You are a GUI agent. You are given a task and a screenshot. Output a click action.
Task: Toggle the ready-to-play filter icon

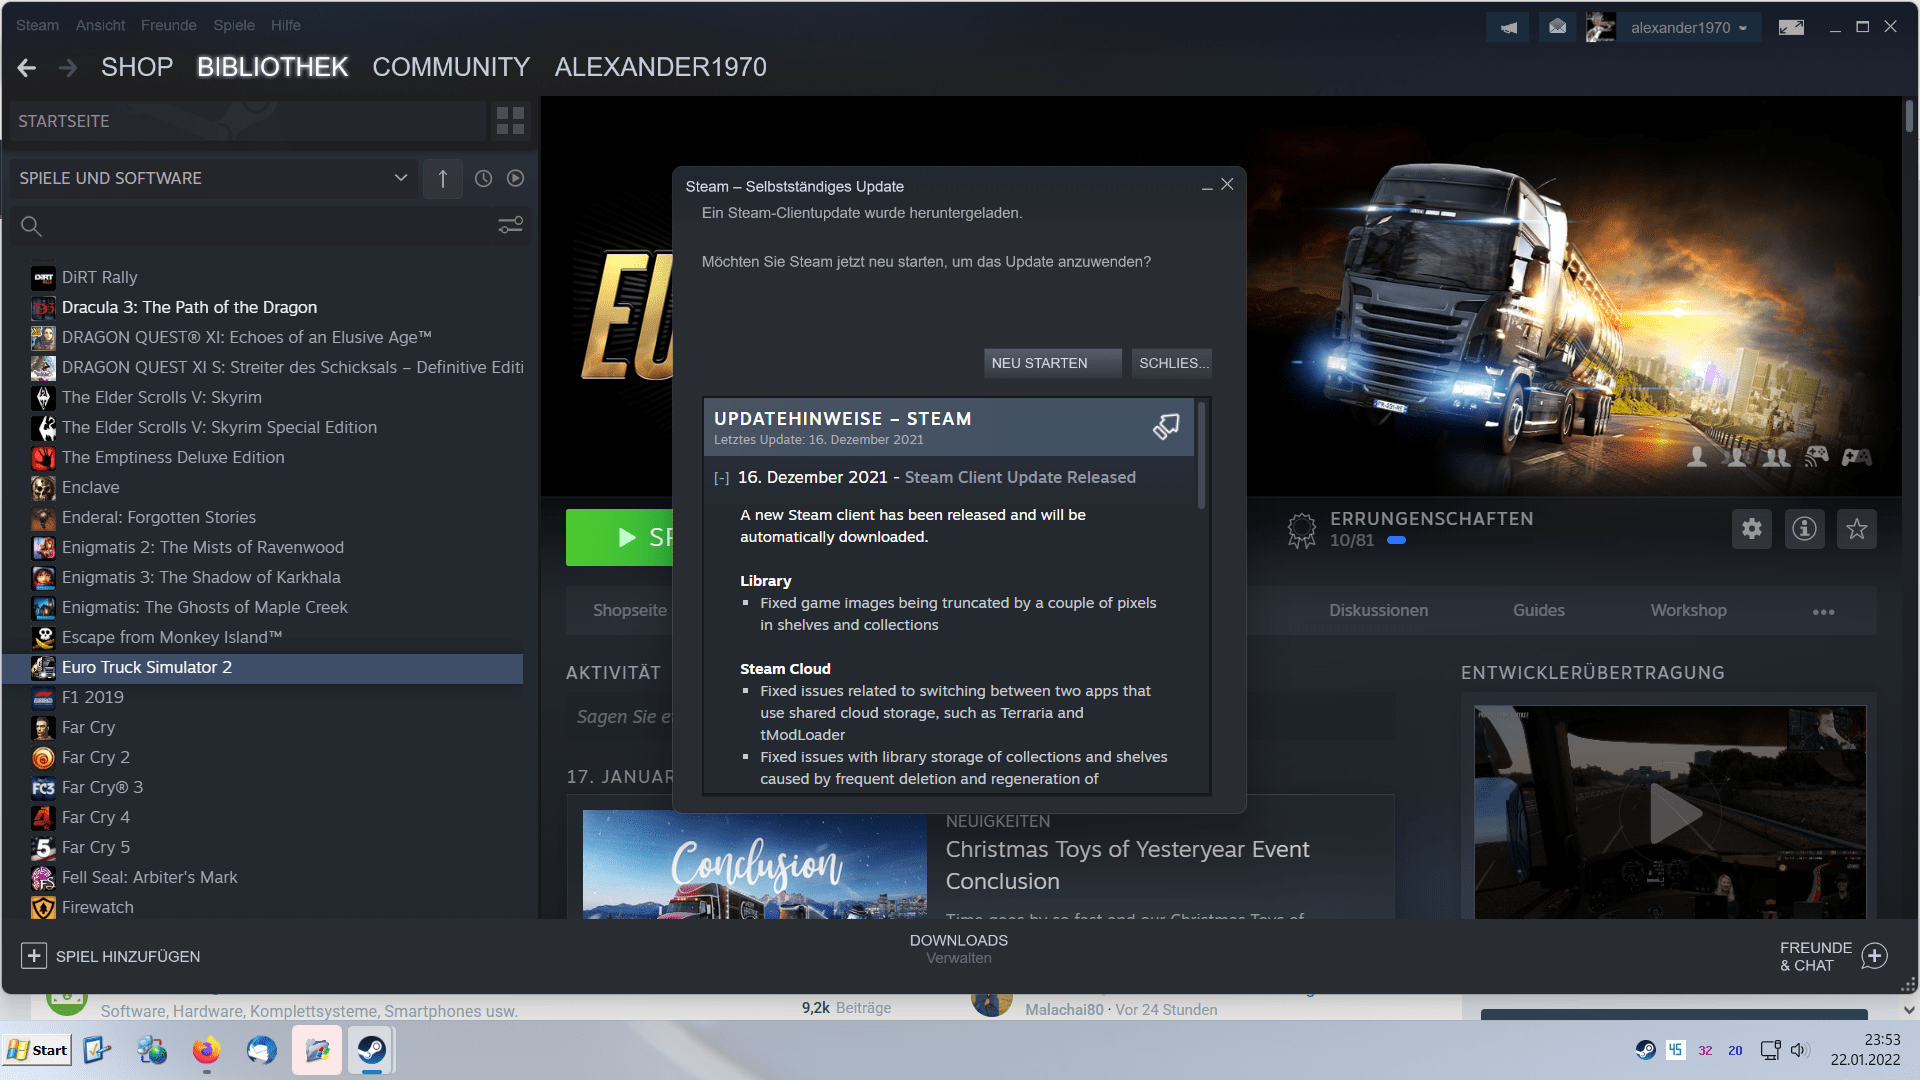(x=515, y=178)
